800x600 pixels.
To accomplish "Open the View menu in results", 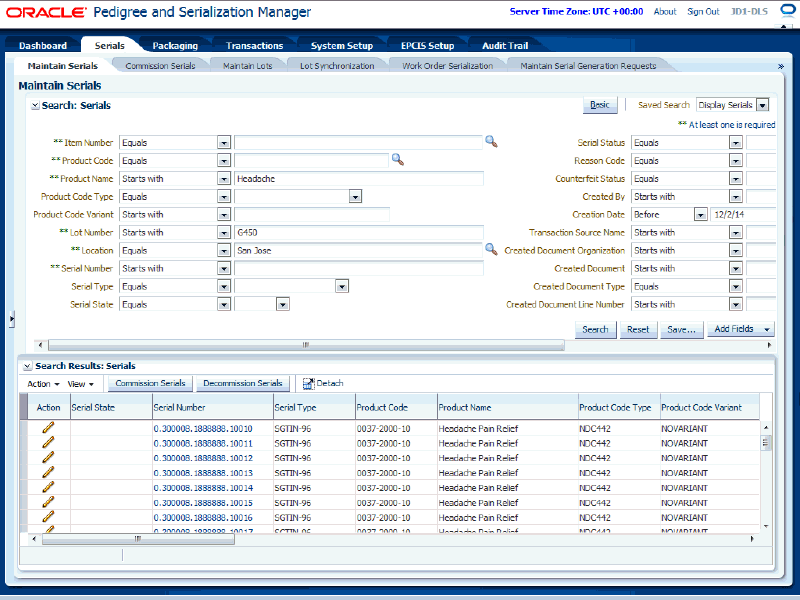I will [x=81, y=384].
